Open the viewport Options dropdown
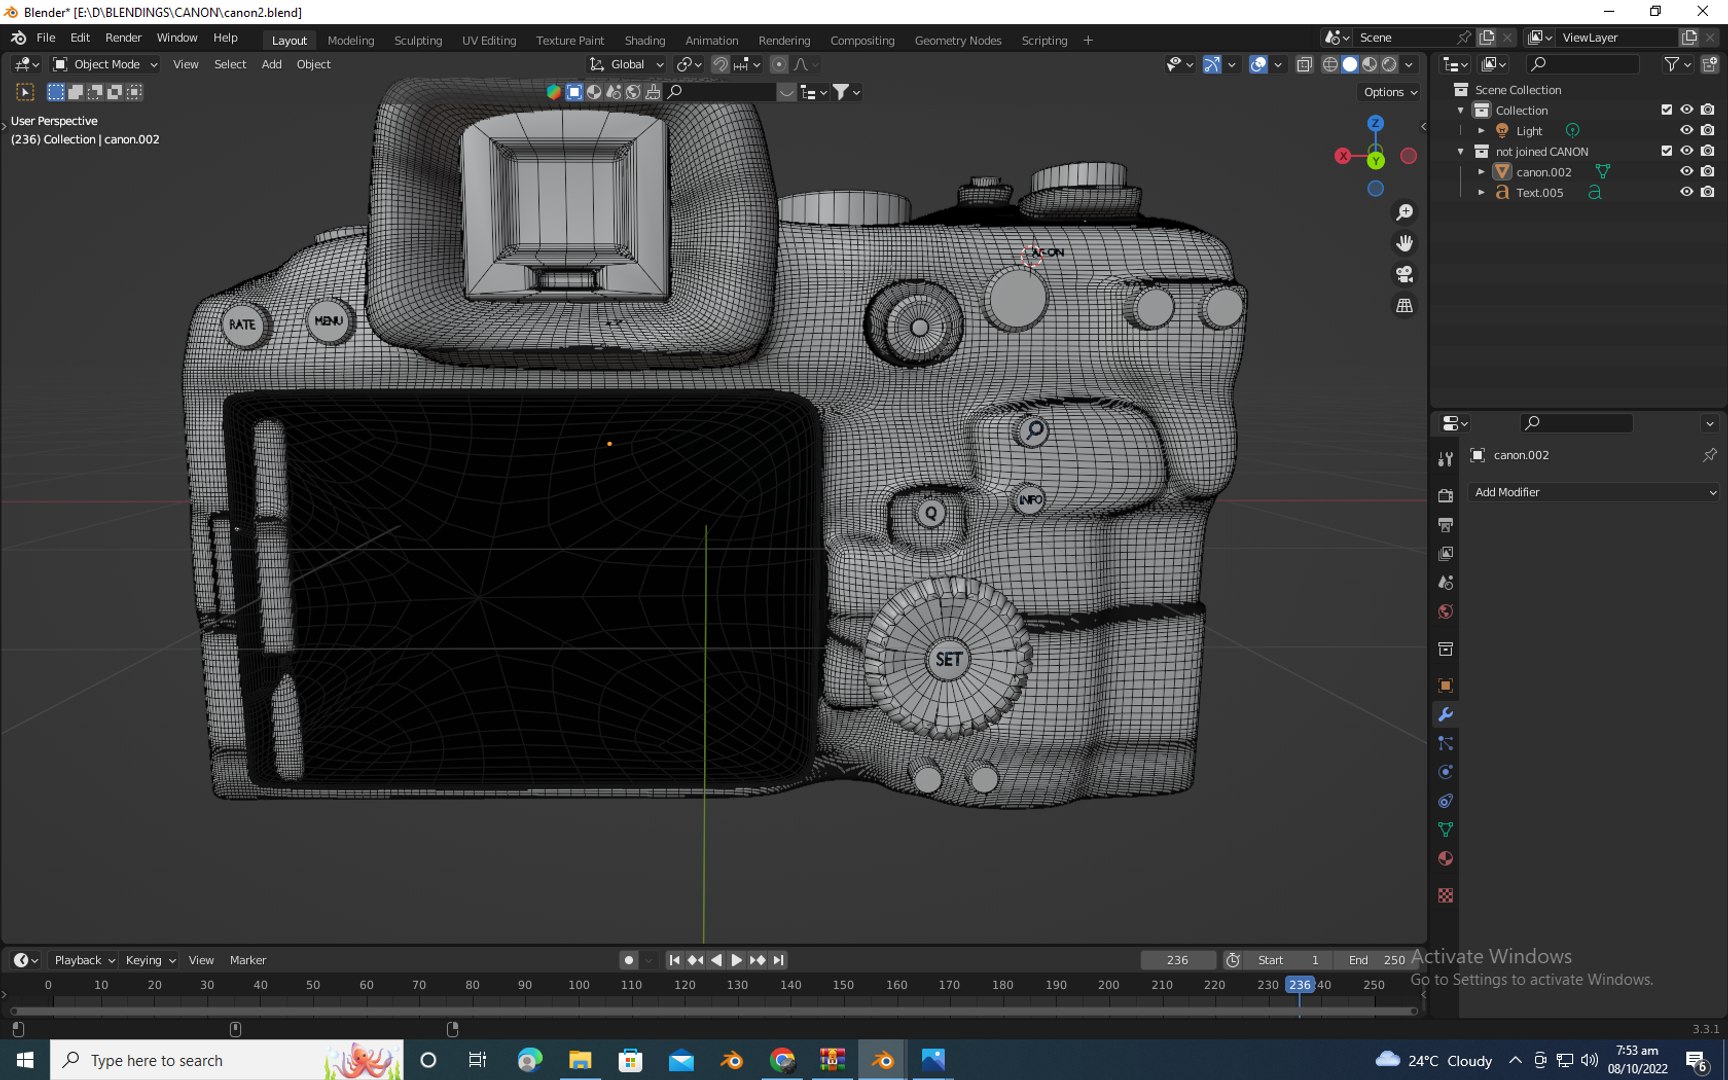The height and width of the screenshot is (1080, 1728). coord(1390,92)
